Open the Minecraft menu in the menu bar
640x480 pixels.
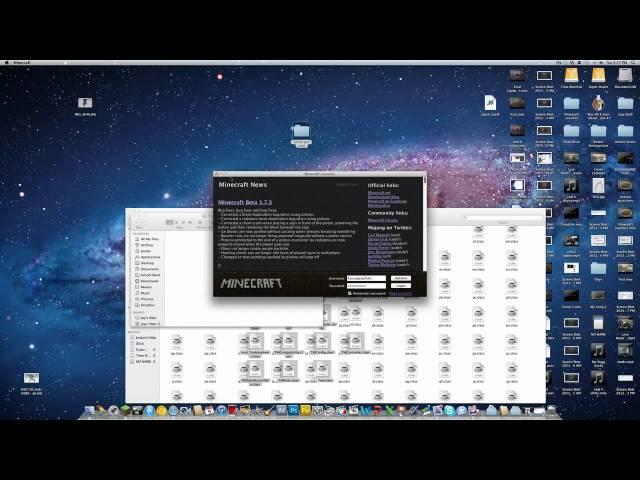pyautogui.click(x=22, y=63)
